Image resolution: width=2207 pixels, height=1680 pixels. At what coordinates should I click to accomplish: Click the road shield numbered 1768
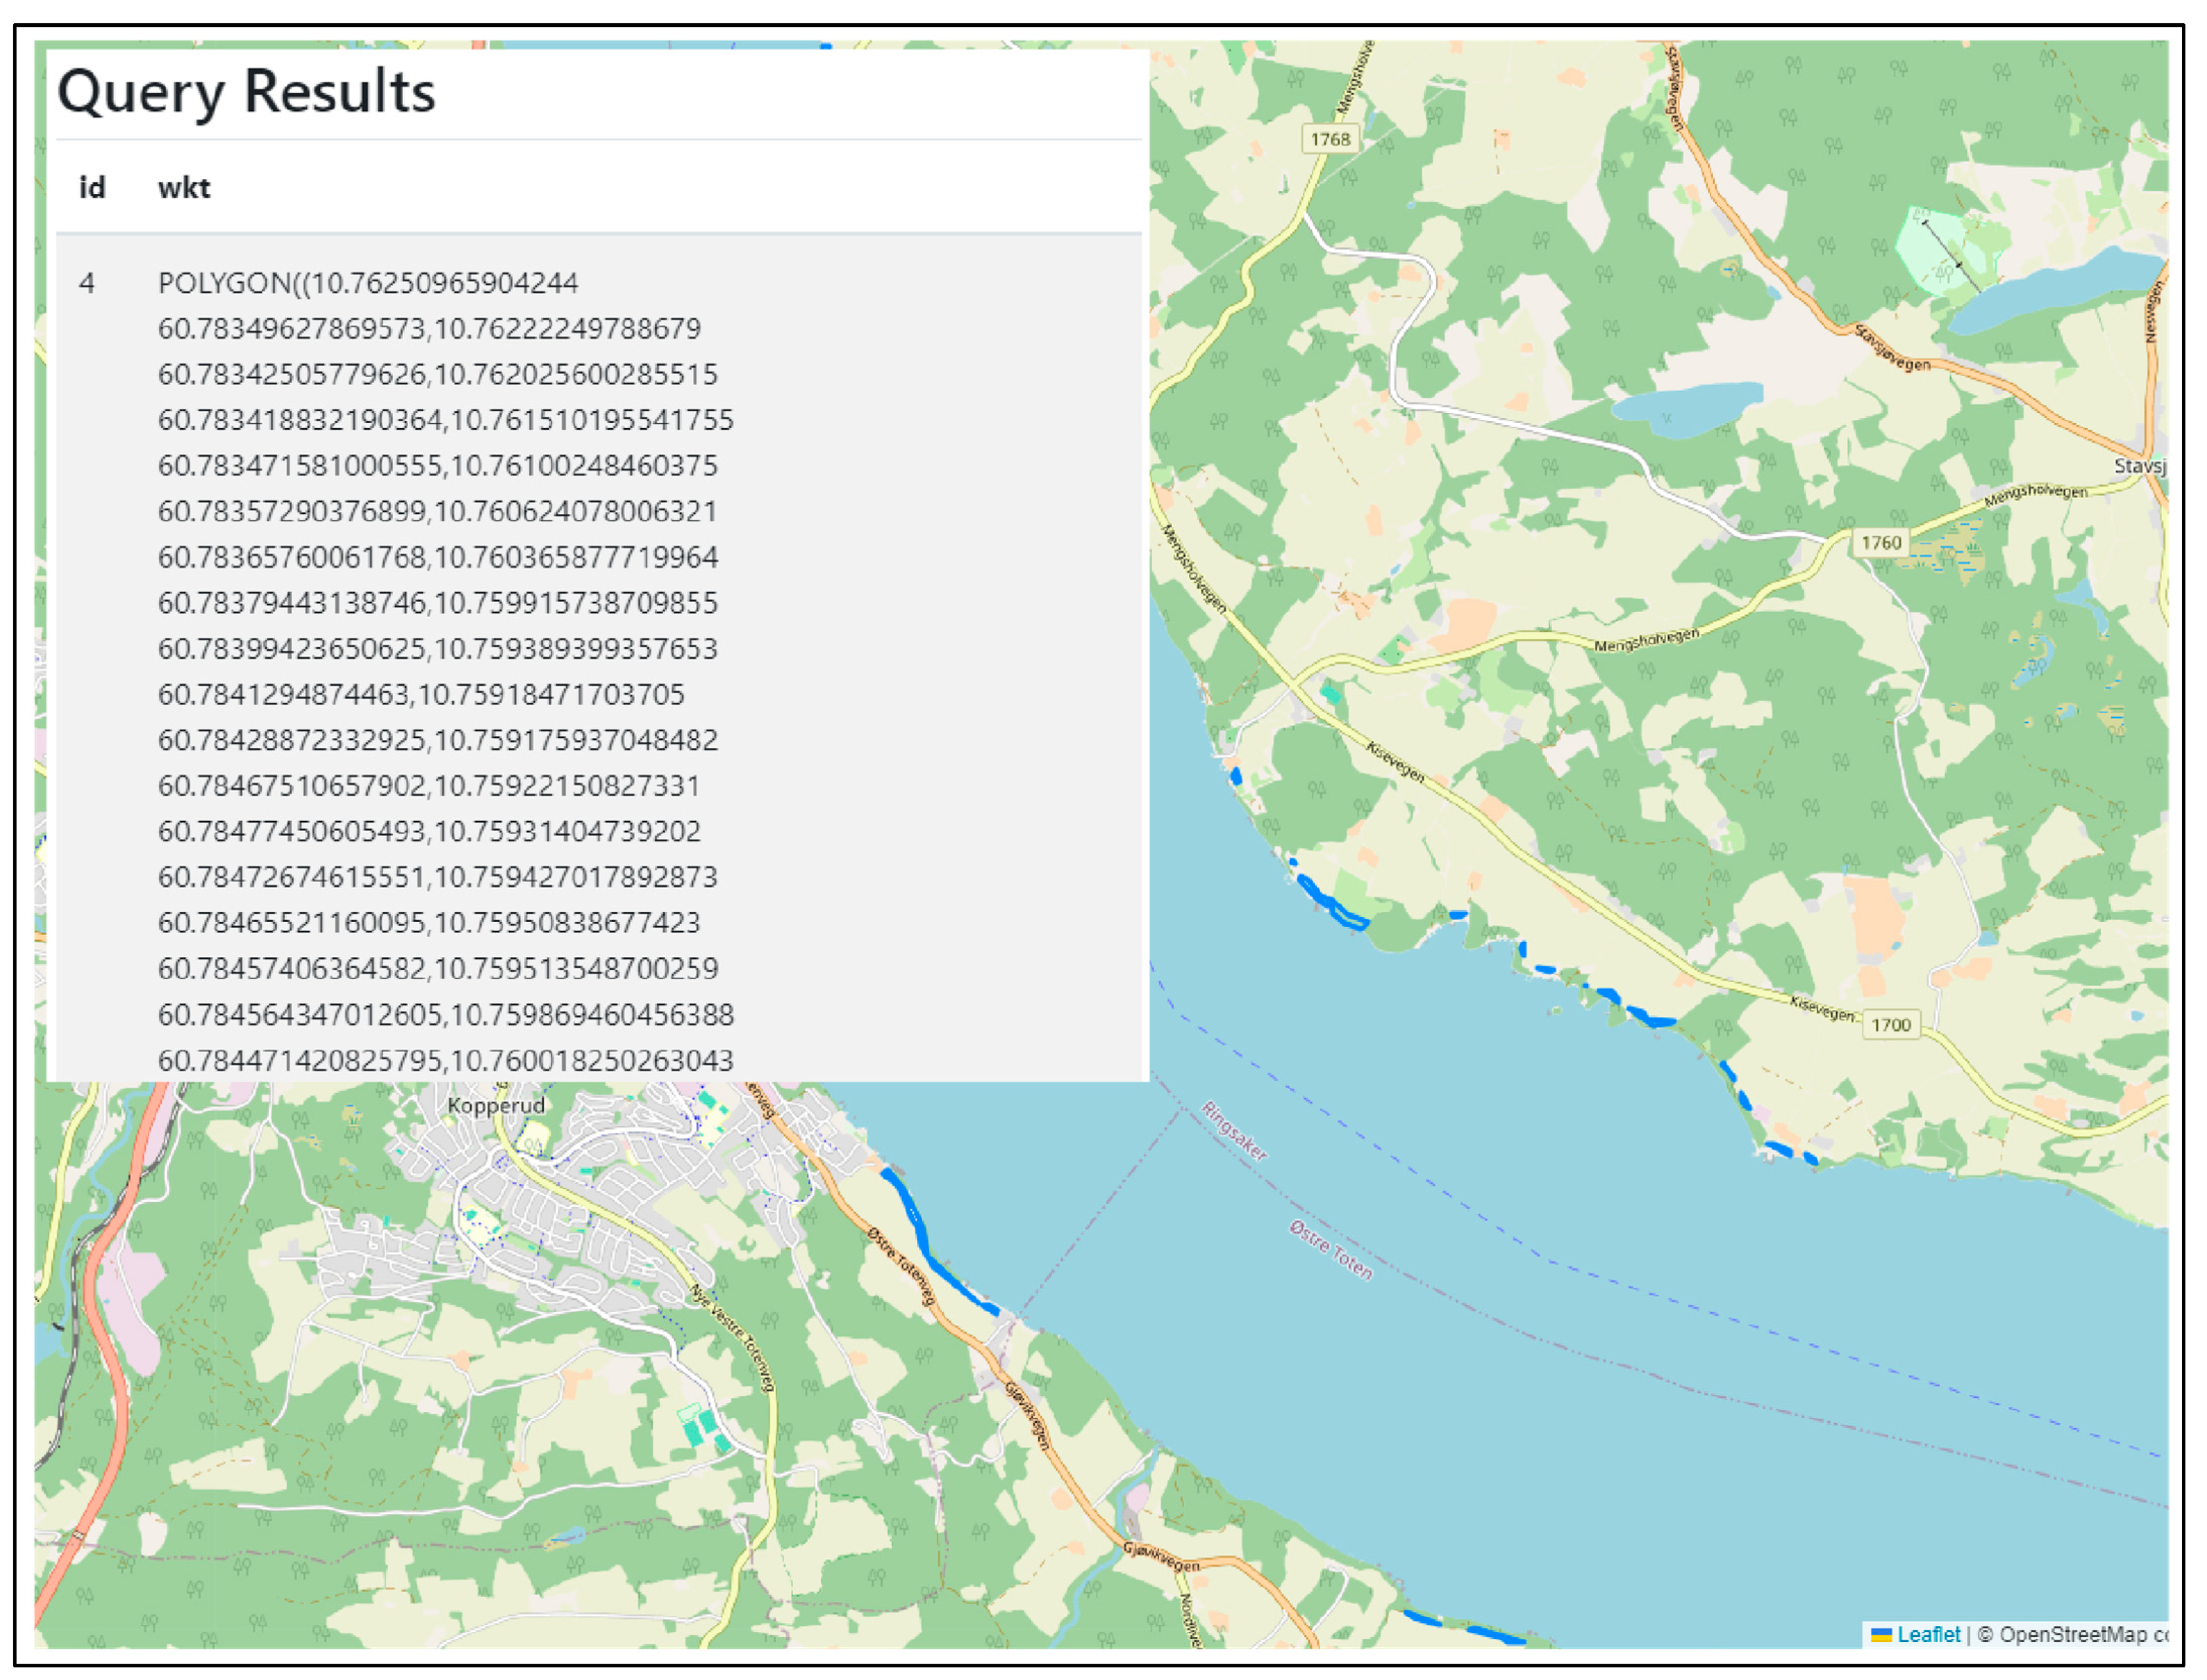tap(1330, 139)
